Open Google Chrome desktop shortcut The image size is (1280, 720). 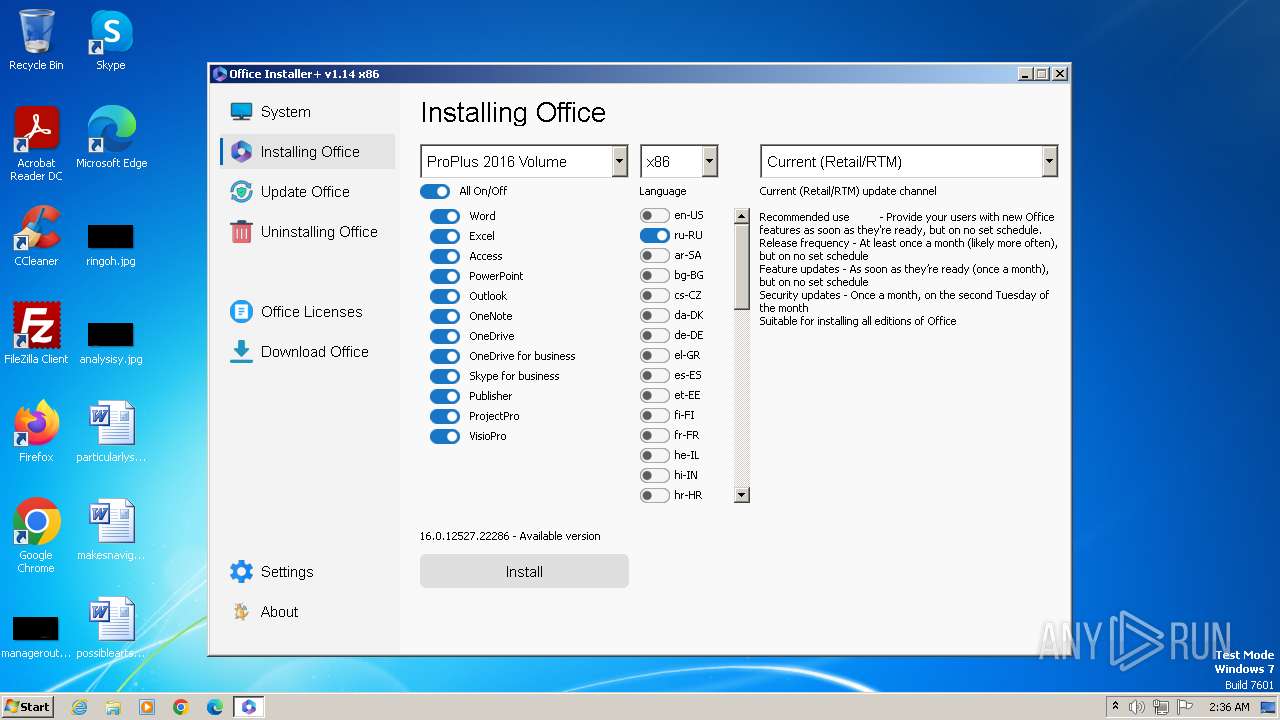36,536
